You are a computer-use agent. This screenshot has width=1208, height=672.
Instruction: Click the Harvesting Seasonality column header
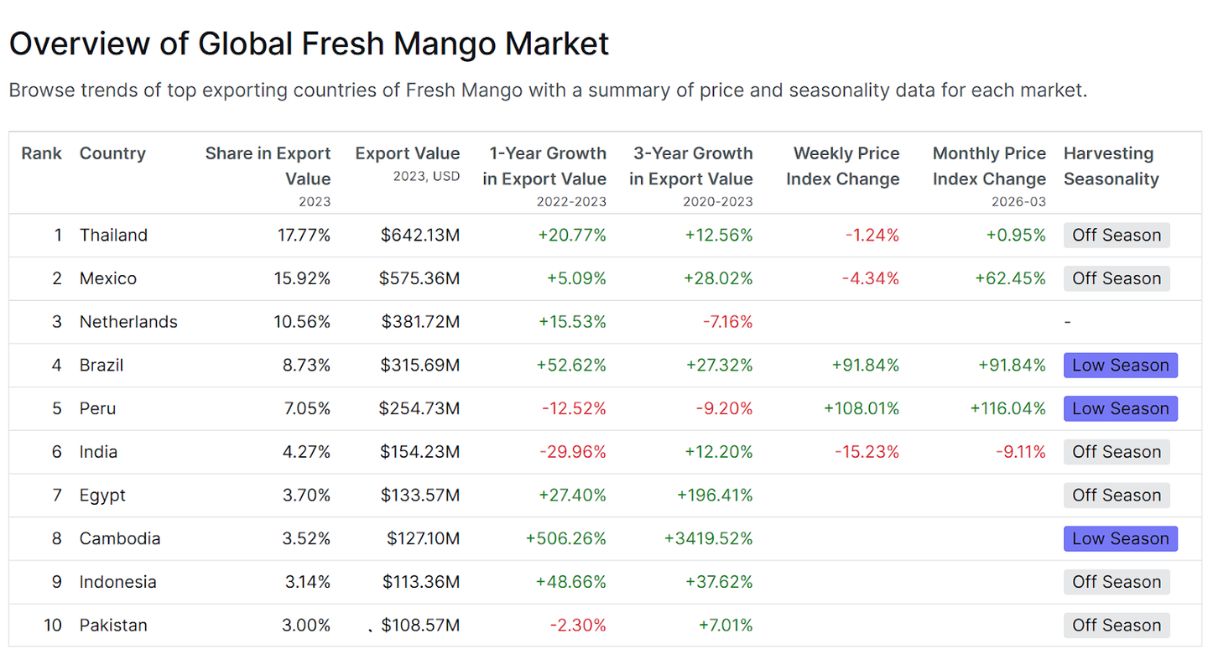(x=1110, y=166)
